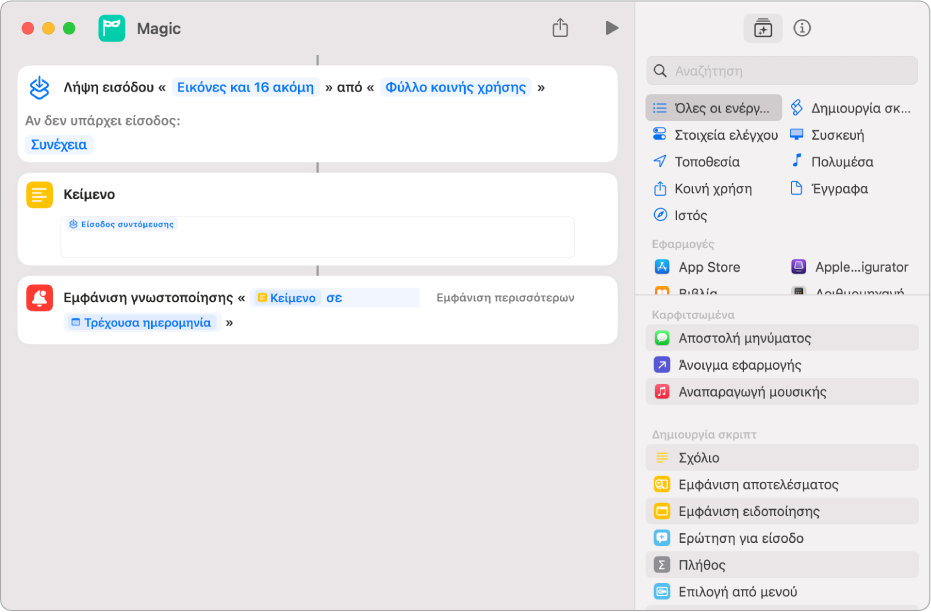This screenshot has height=612, width=931.
Task: Add Επιλογή από μενού action
Action: 782,591
